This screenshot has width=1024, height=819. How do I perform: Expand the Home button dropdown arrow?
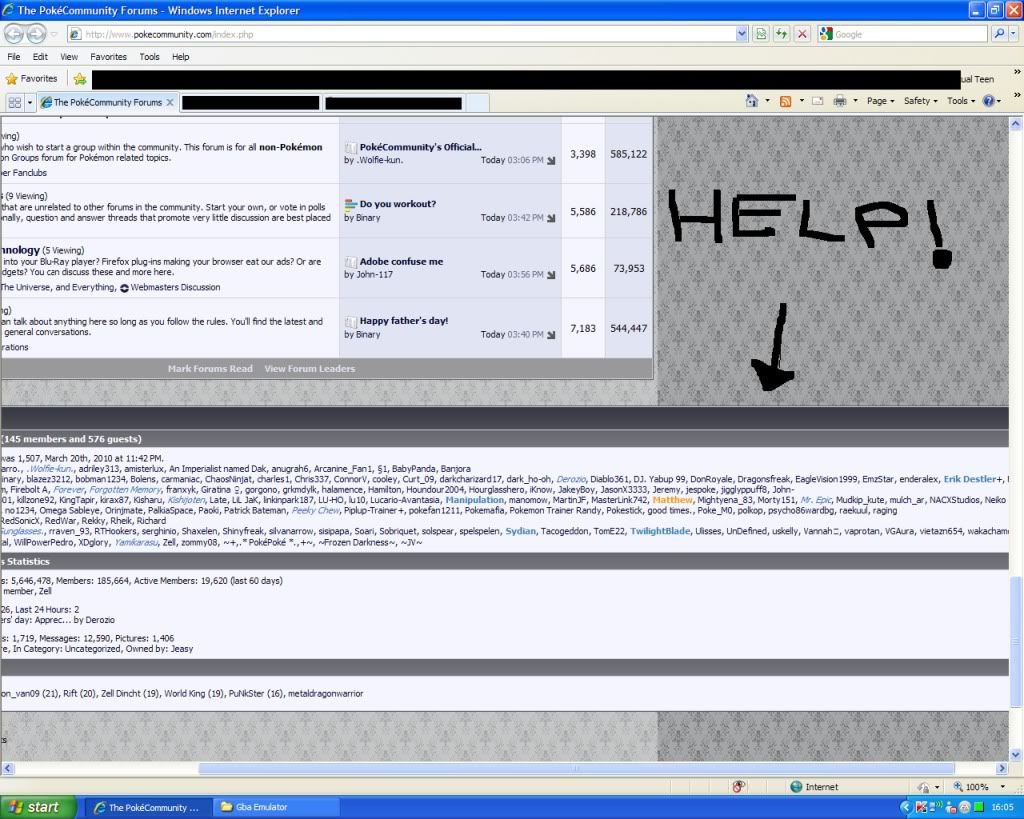767,101
